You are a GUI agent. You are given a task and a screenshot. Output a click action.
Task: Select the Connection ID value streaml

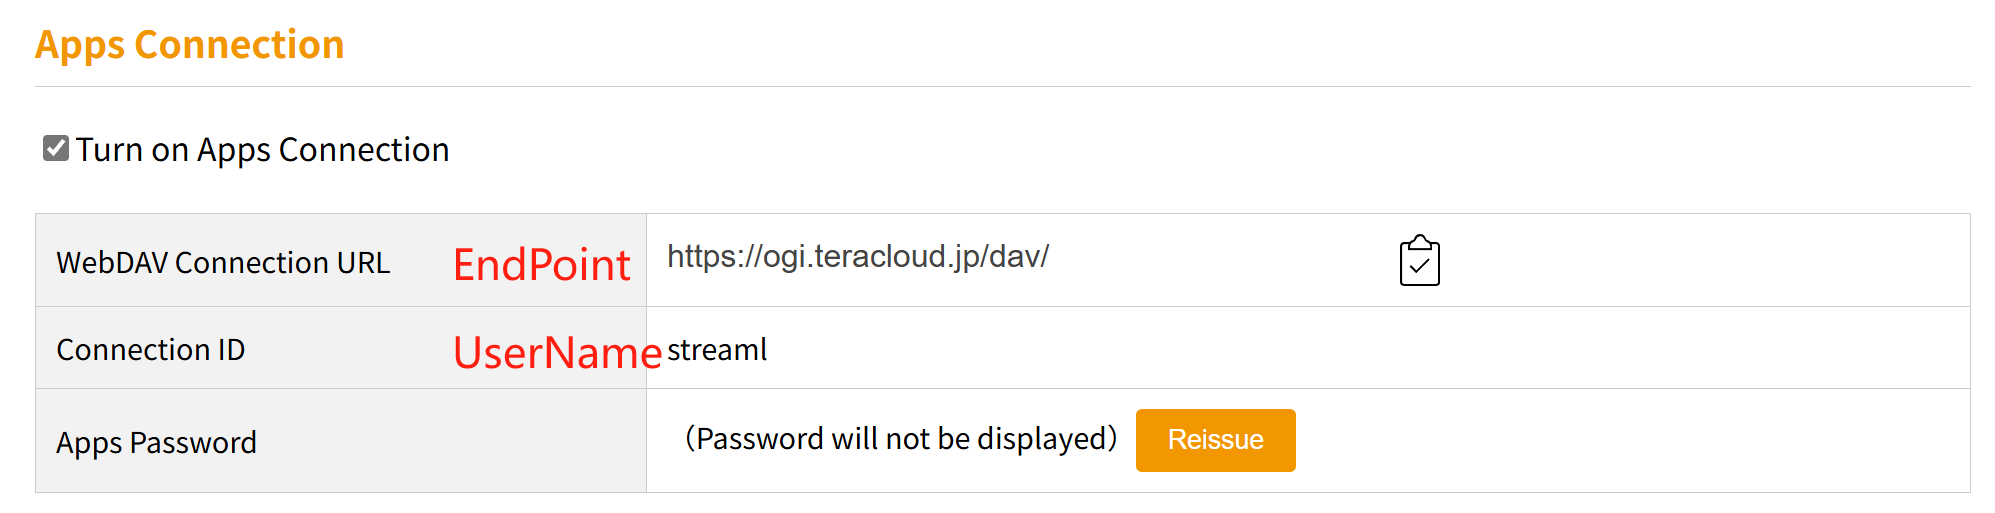pos(717,350)
